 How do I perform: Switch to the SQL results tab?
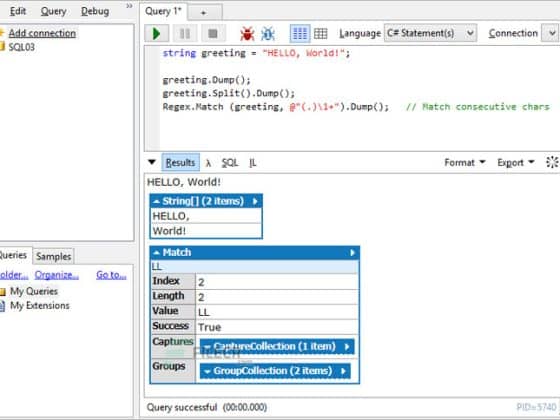(230, 163)
